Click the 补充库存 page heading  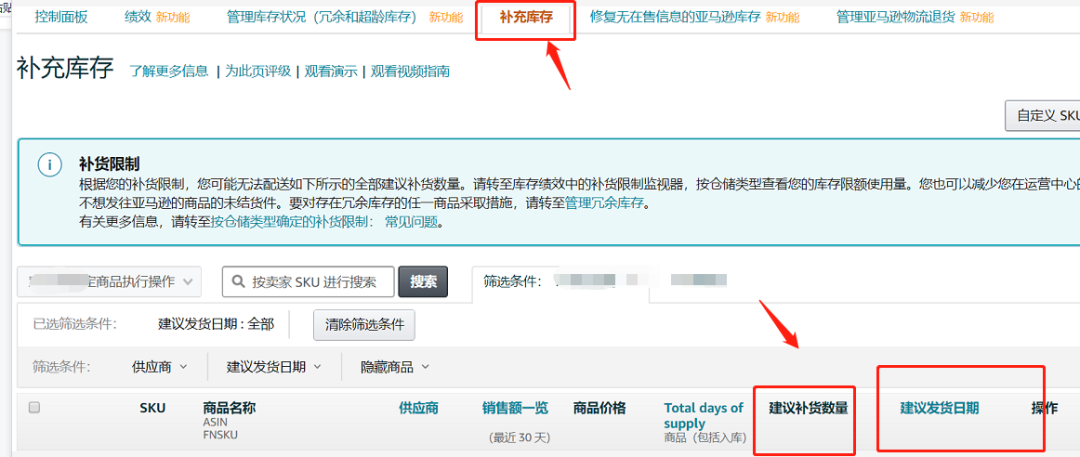[x=65, y=70]
